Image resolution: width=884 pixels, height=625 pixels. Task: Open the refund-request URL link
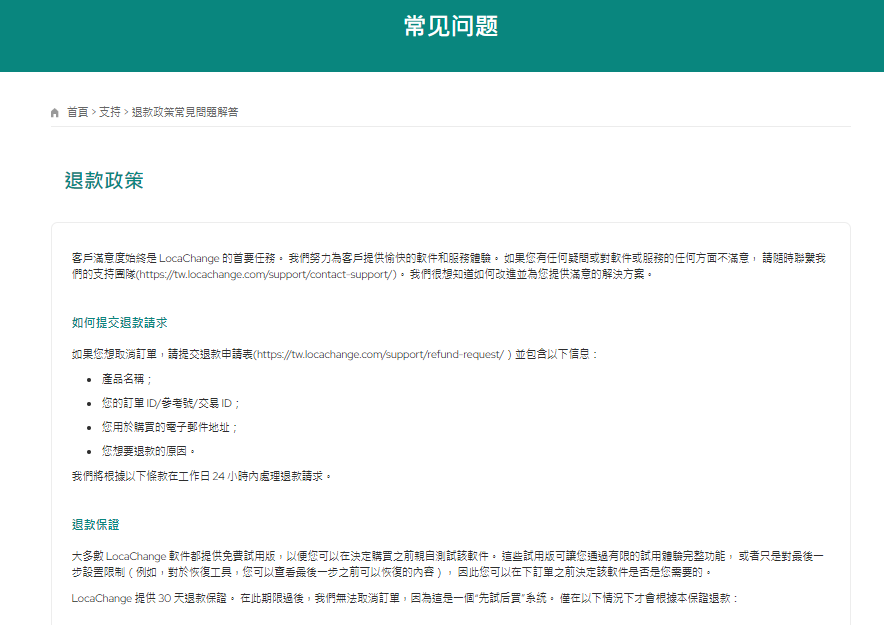(381, 354)
